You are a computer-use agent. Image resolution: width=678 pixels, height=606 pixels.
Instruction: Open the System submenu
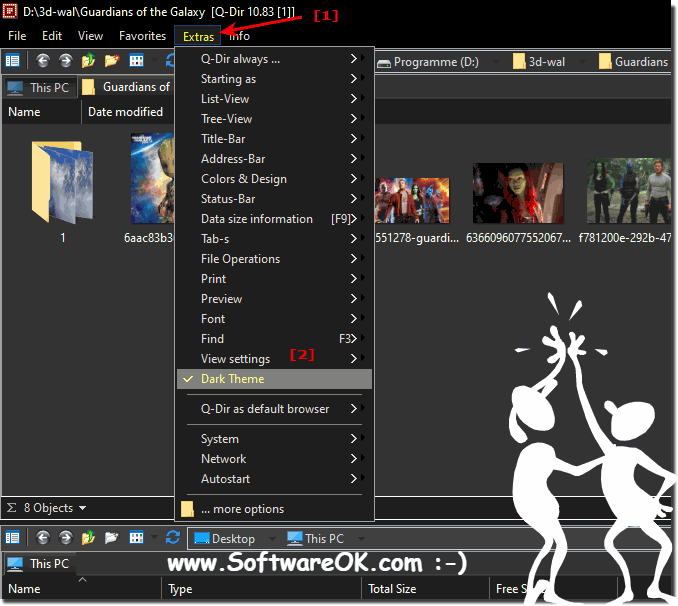[x=275, y=439]
